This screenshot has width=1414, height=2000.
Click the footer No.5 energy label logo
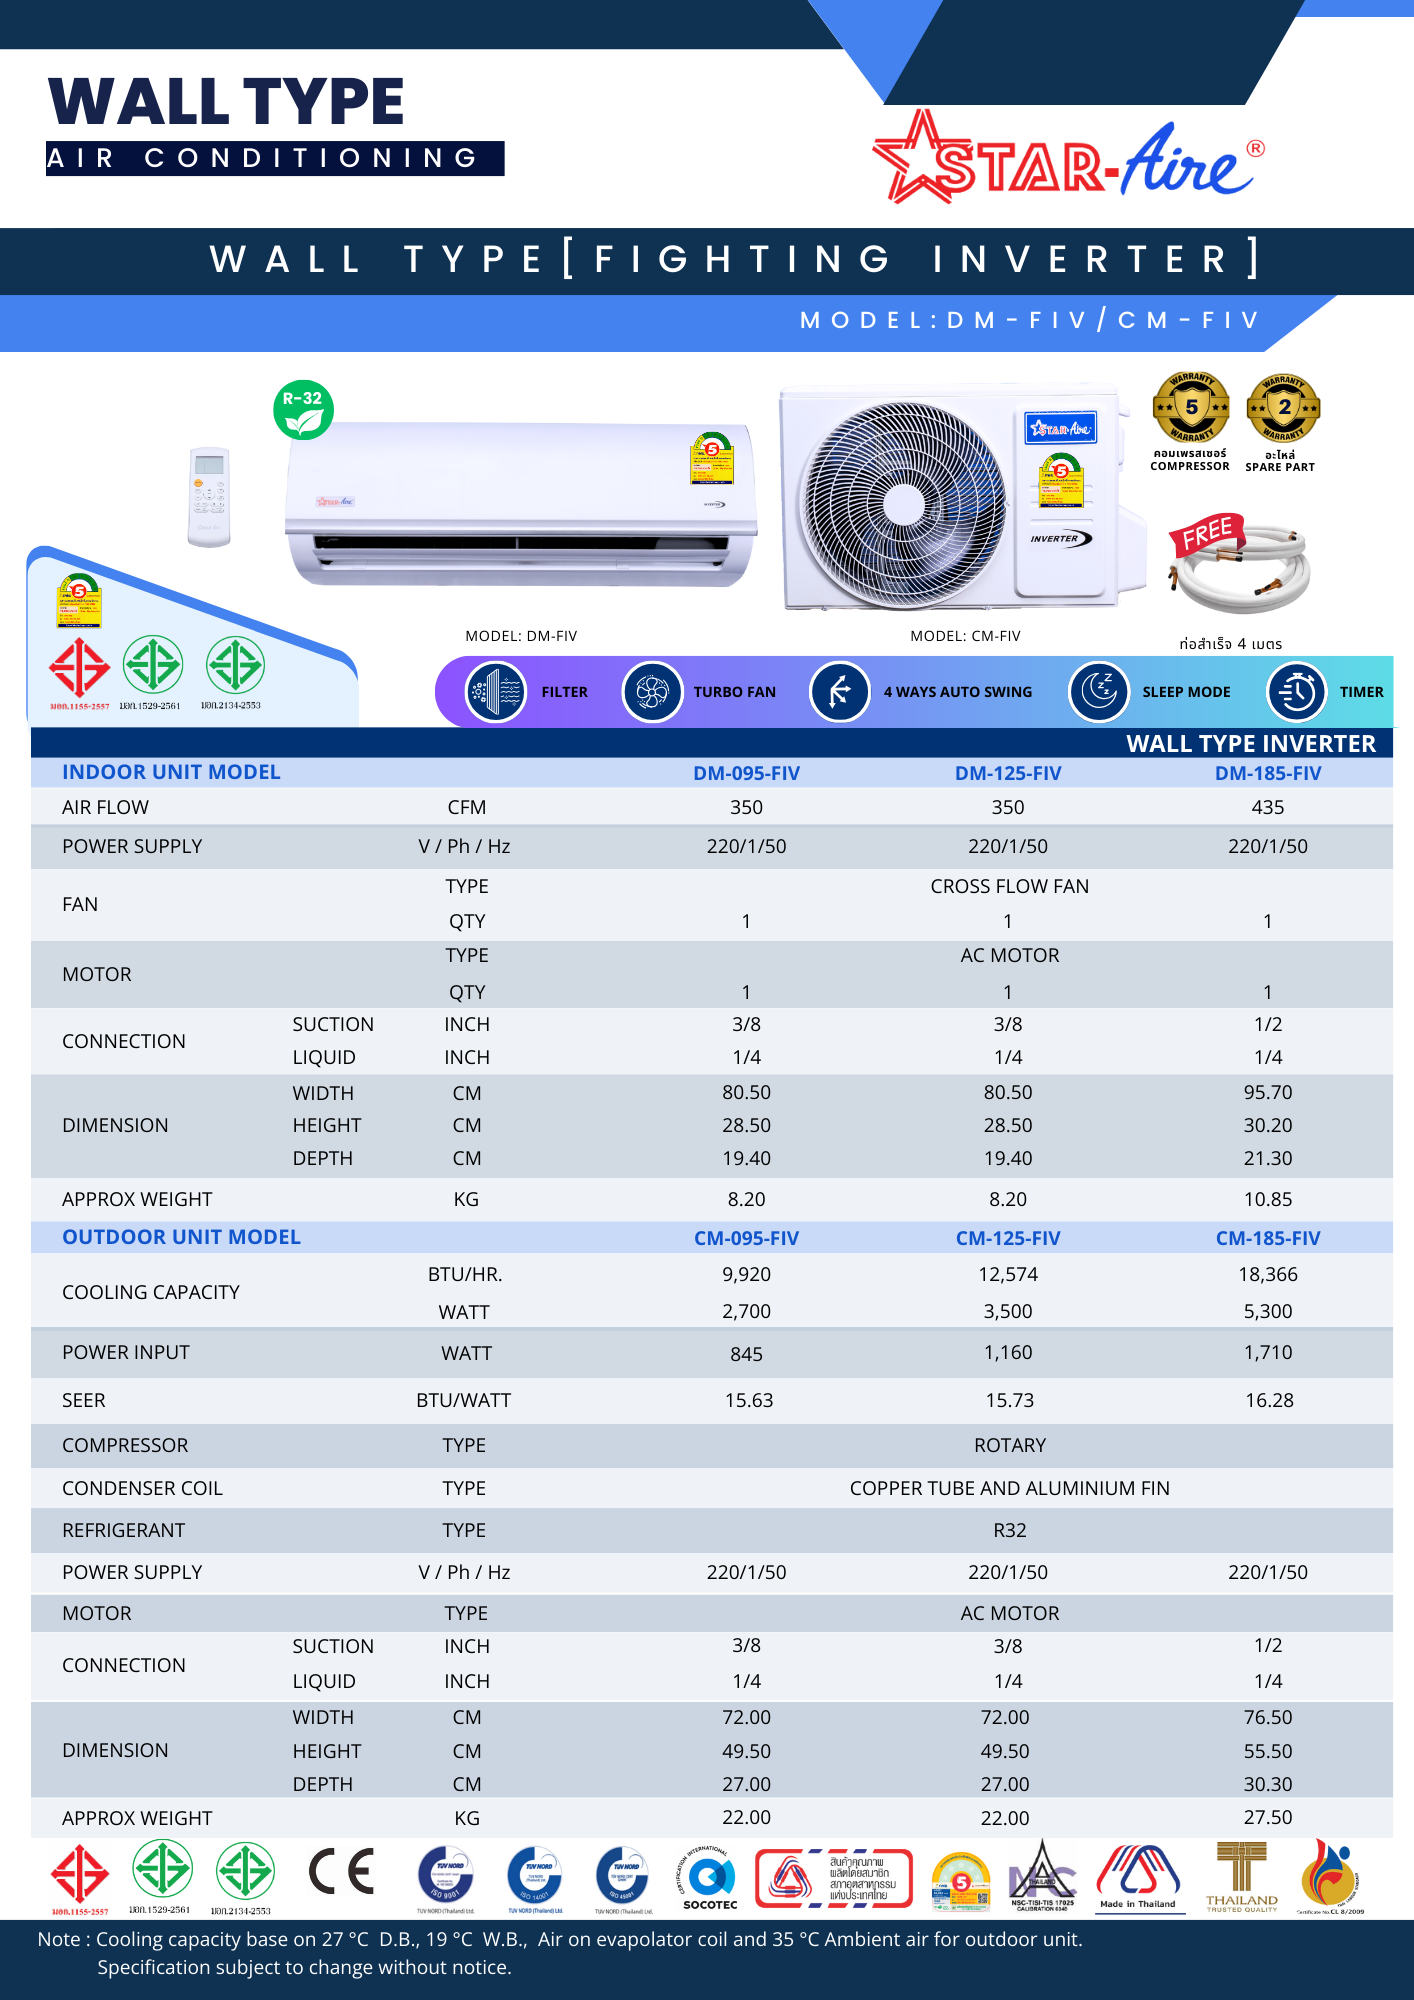(961, 1882)
